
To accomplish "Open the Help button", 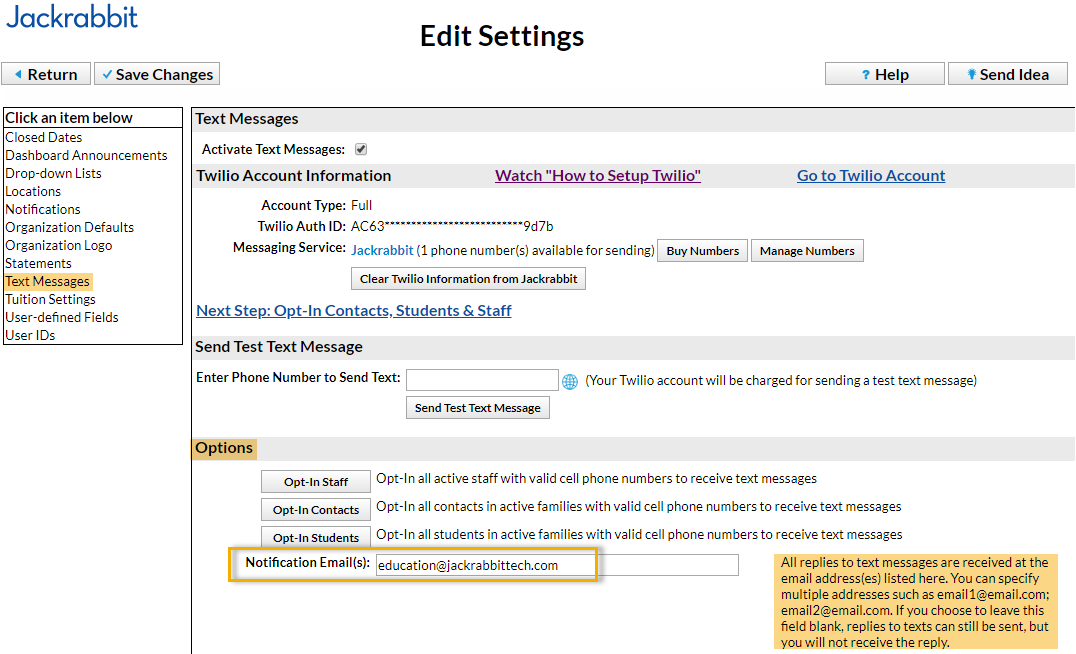I will [x=885, y=74].
